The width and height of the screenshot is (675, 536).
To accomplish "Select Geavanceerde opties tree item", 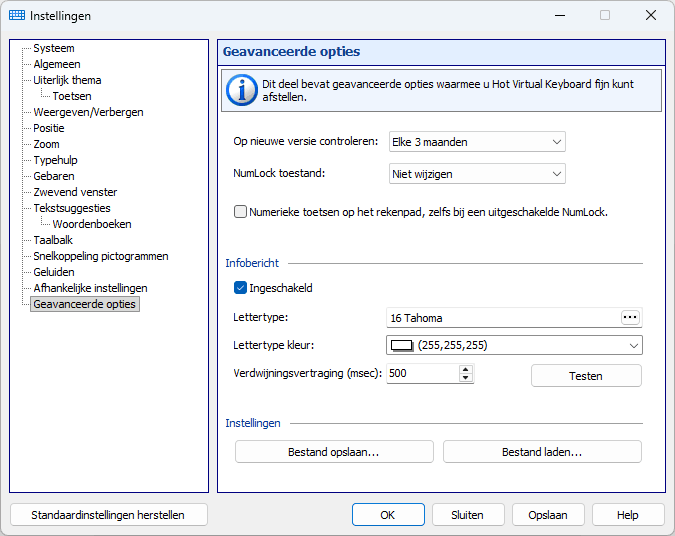I will coord(84,304).
